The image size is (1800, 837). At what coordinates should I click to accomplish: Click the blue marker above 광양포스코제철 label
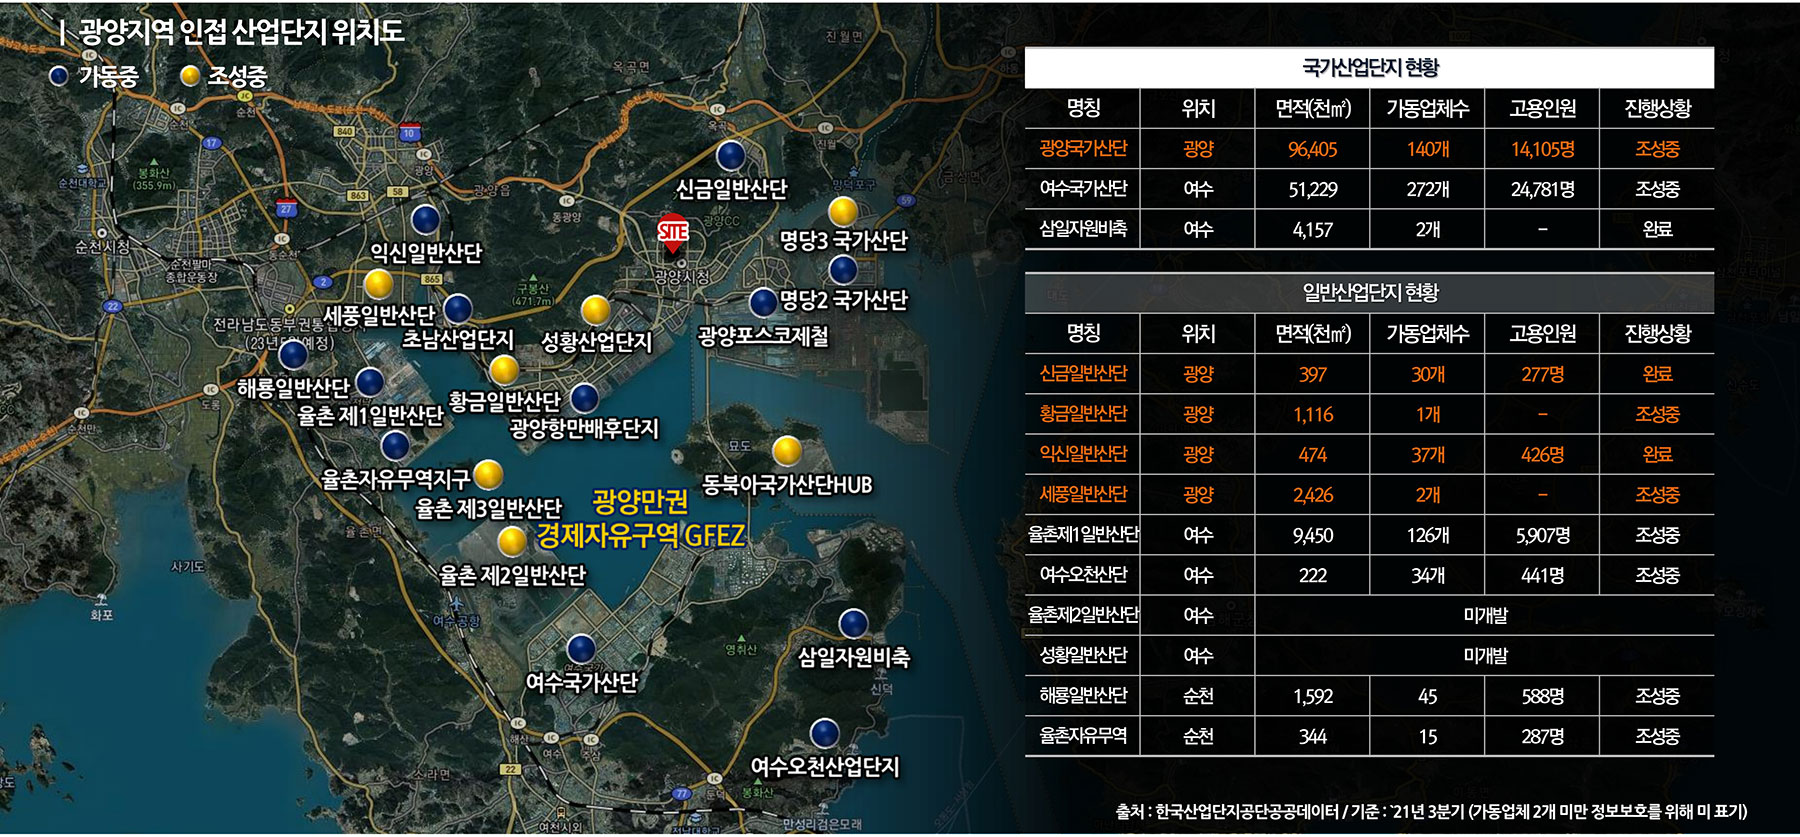(x=763, y=301)
